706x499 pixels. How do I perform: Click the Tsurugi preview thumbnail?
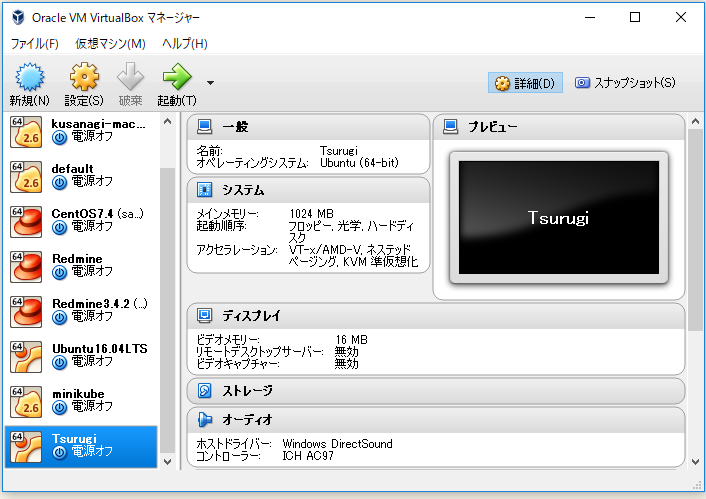[x=559, y=218]
